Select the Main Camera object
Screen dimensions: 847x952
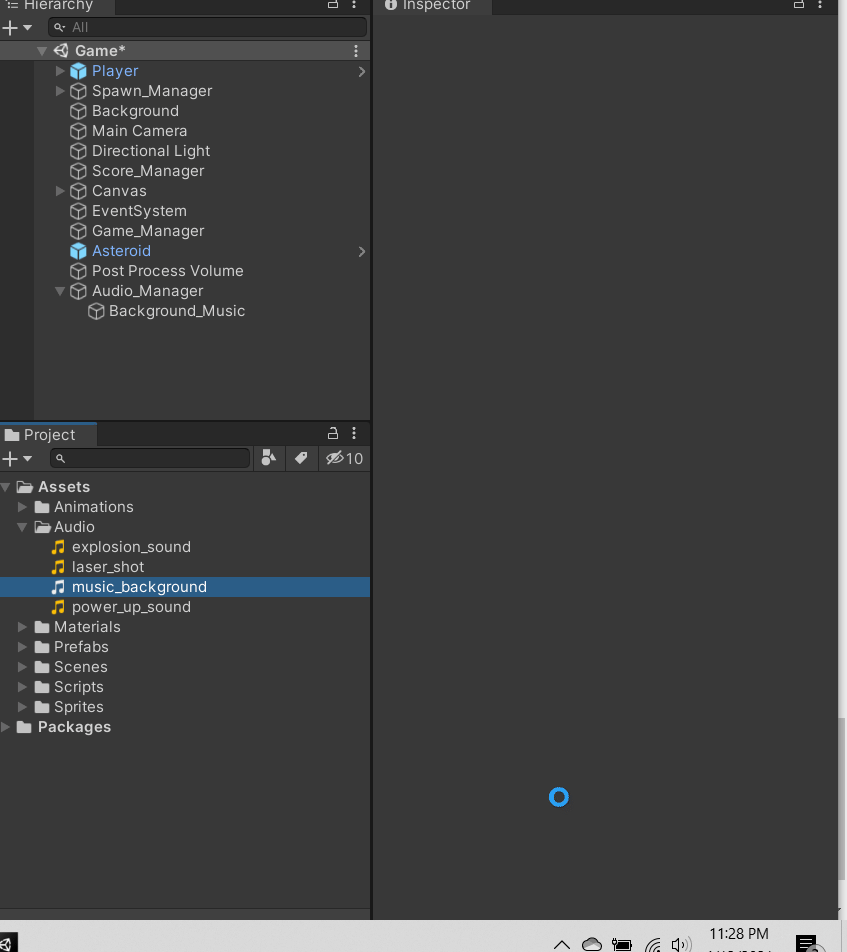tap(139, 131)
